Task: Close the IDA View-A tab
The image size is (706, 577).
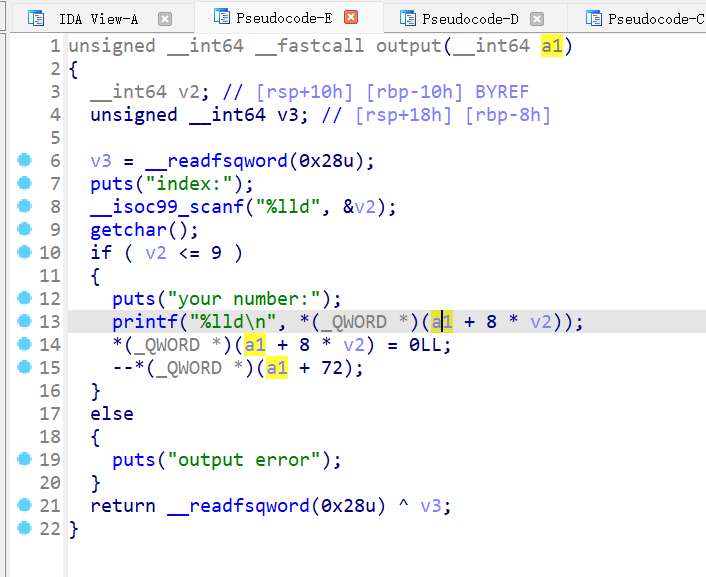Action: [165, 18]
